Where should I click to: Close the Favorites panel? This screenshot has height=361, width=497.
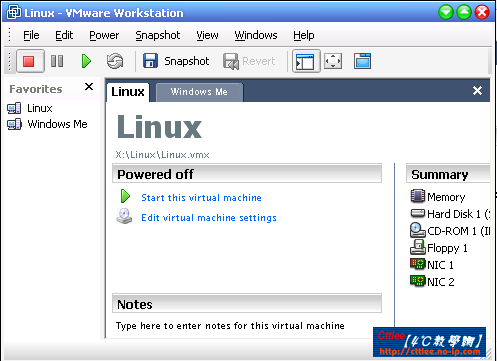click(x=89, y=87)
